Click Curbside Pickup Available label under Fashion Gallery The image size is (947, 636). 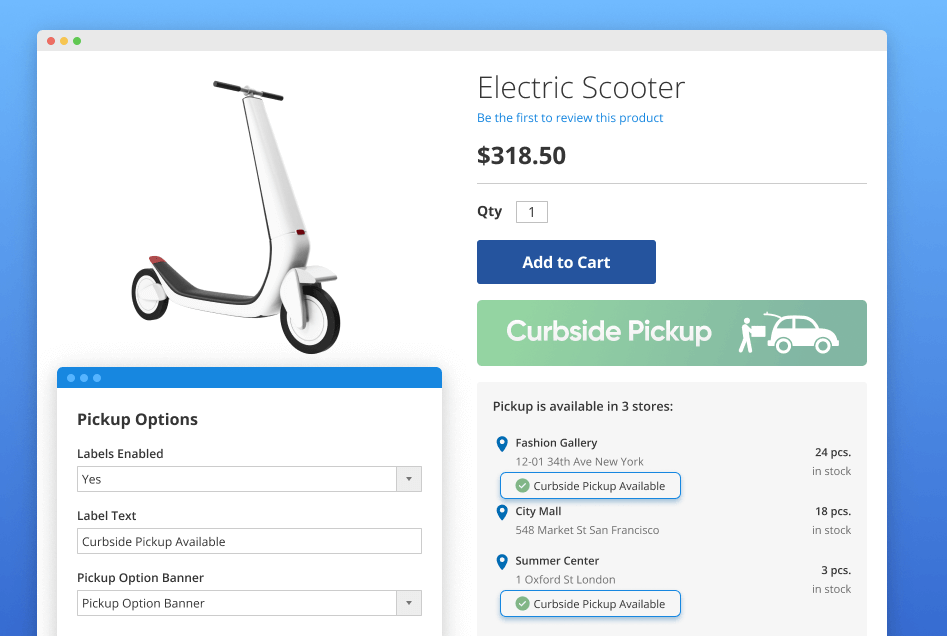(x=598, y=486)
